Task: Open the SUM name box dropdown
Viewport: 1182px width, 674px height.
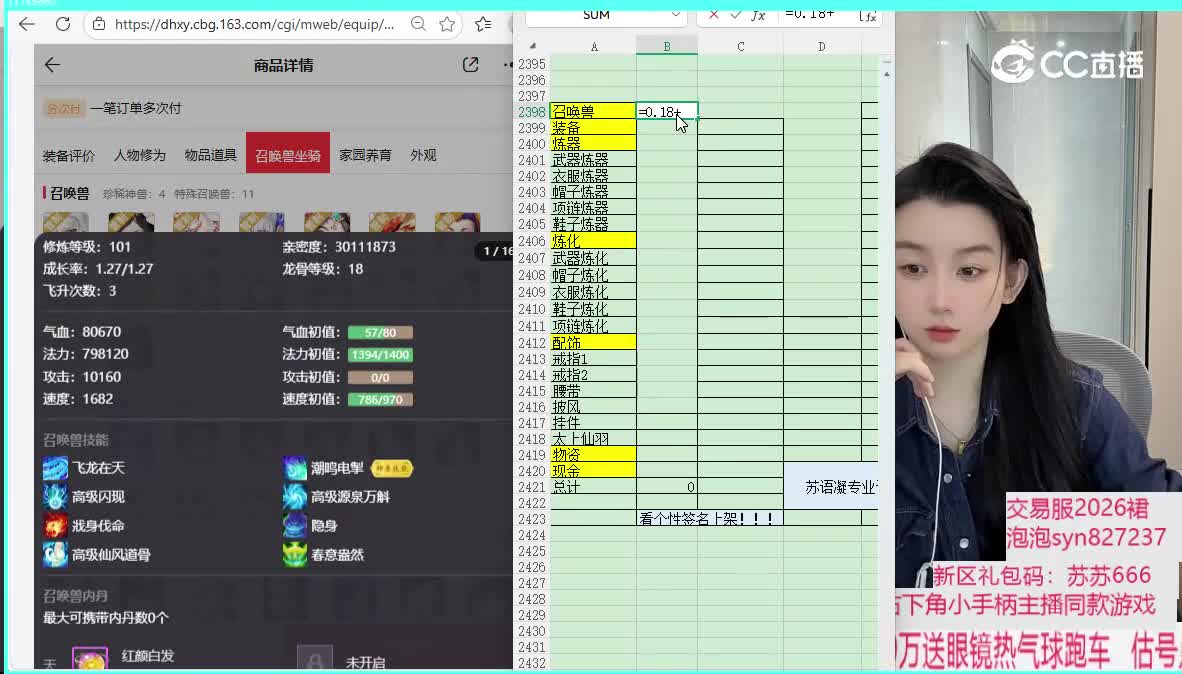Action: (x=675, y=14)
